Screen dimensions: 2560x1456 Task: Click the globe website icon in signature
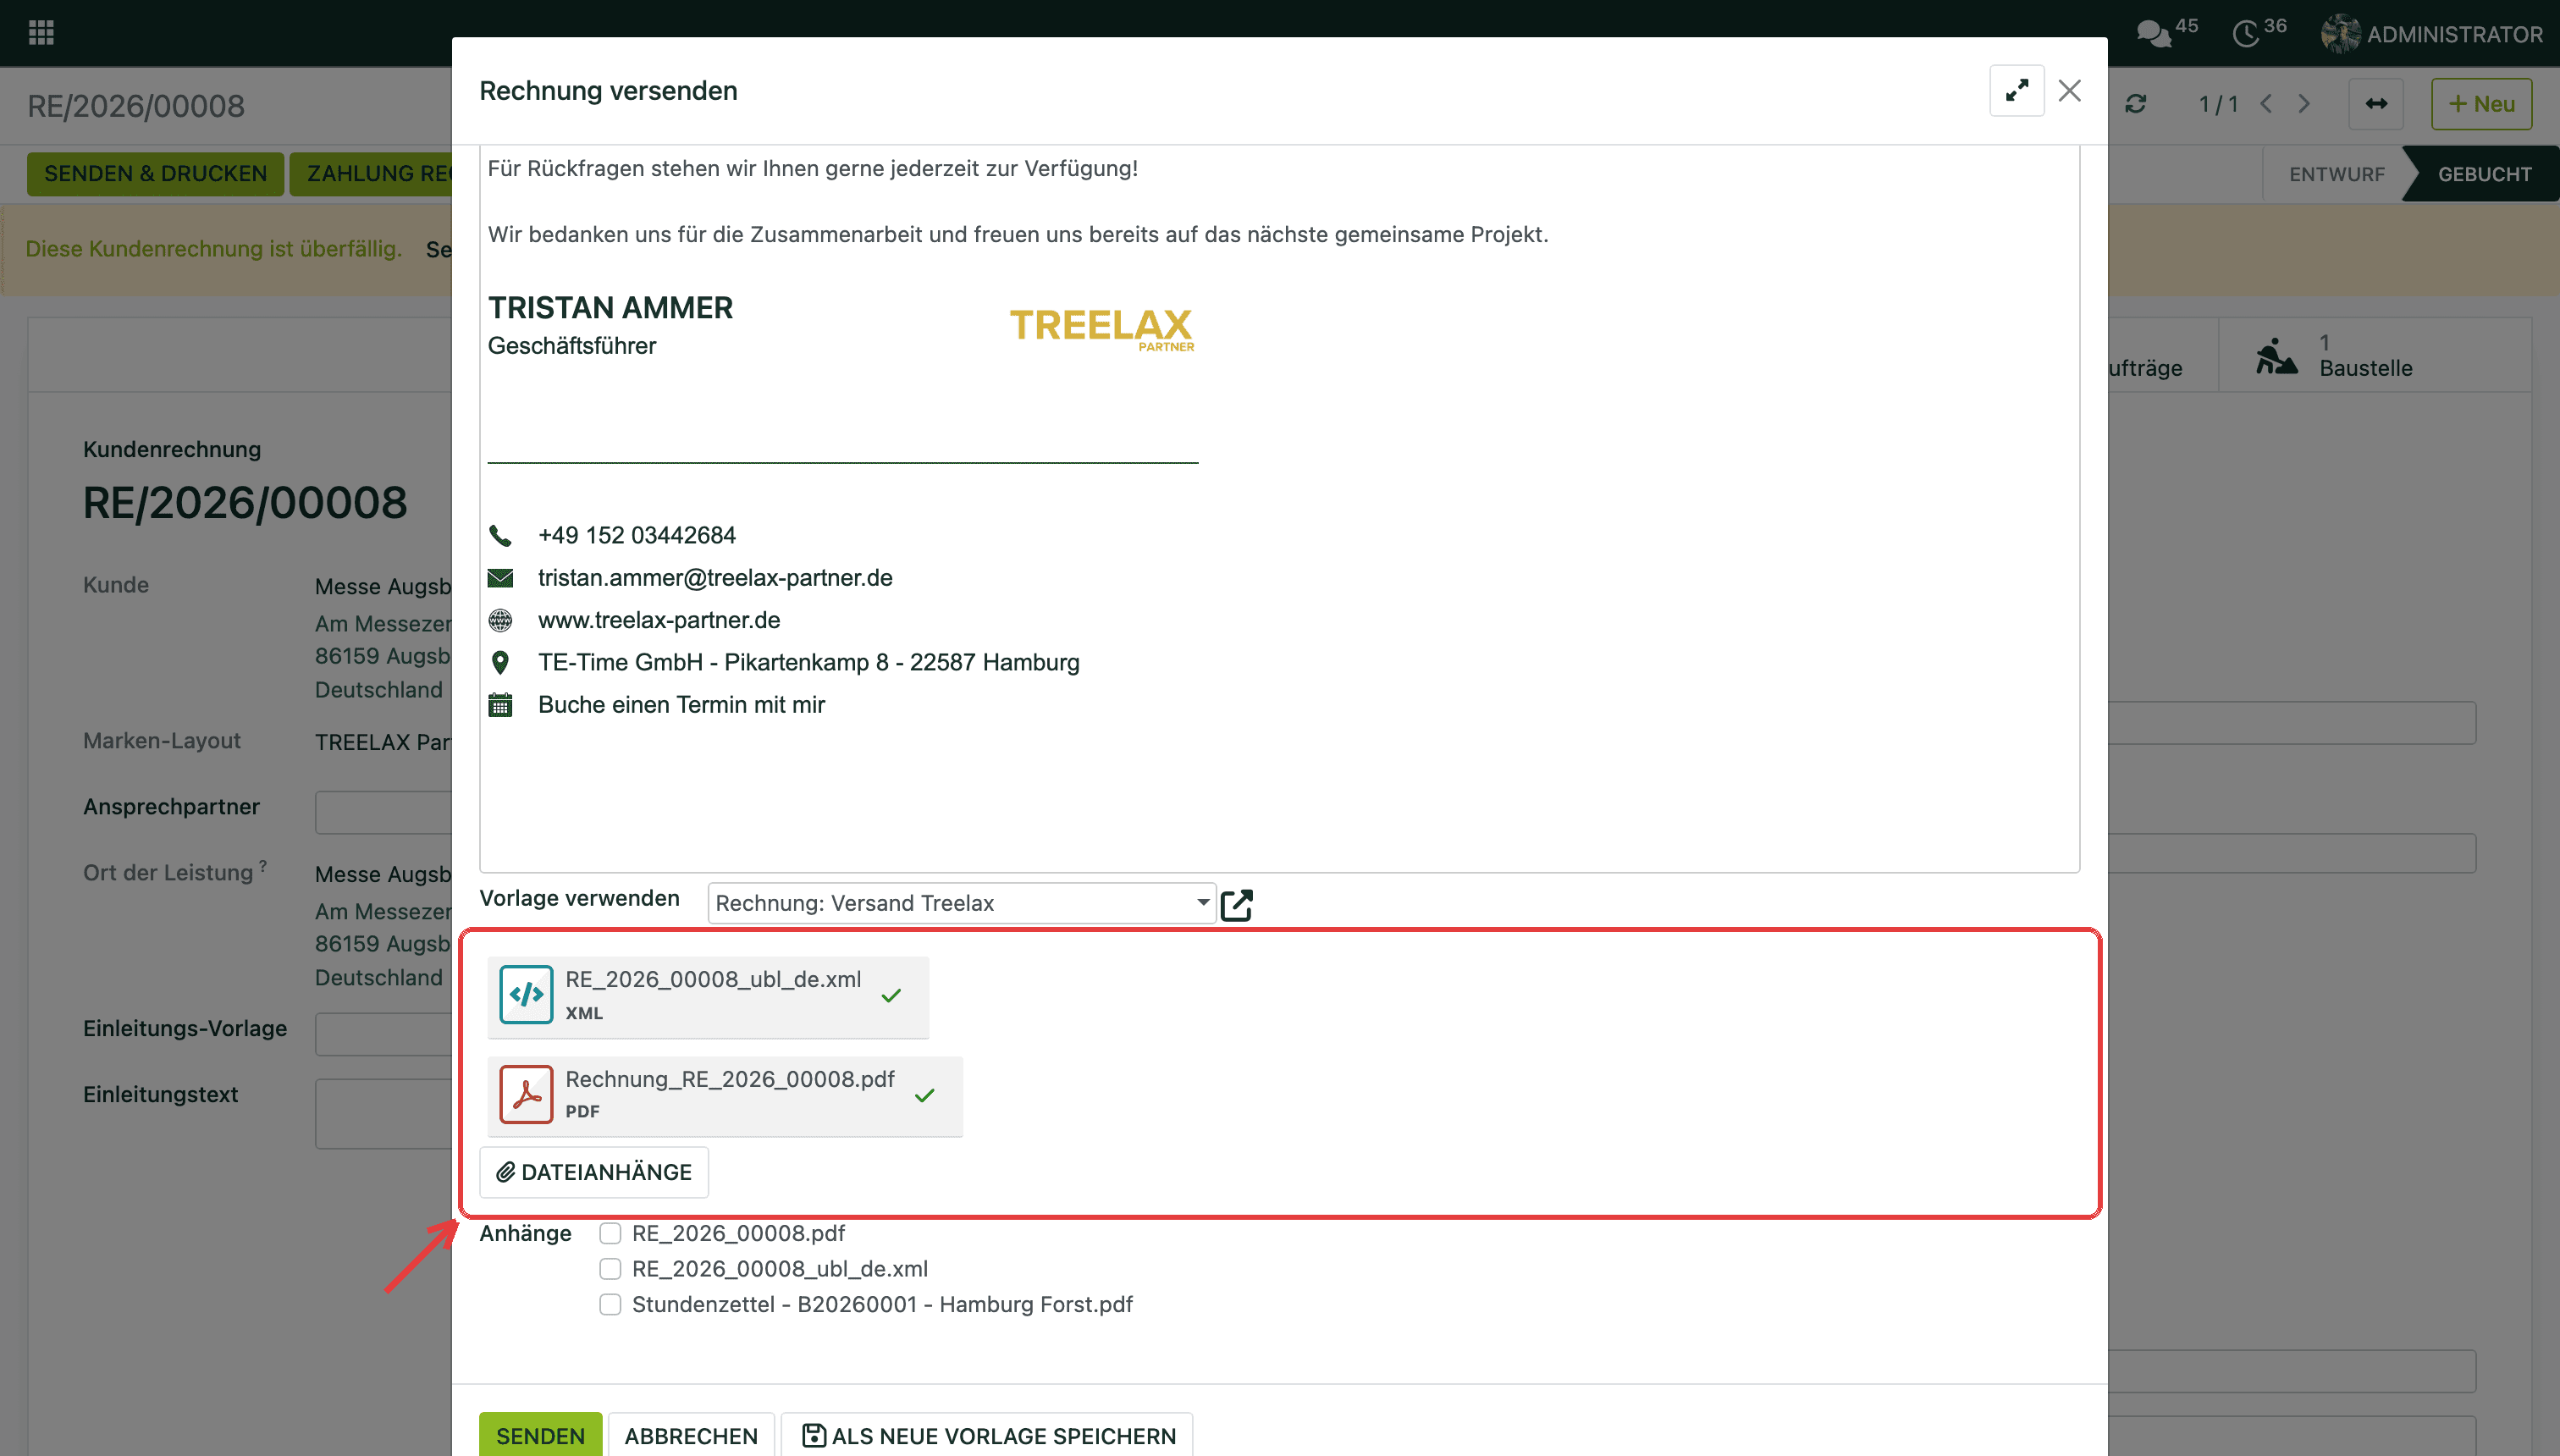[x=500, y=621]
